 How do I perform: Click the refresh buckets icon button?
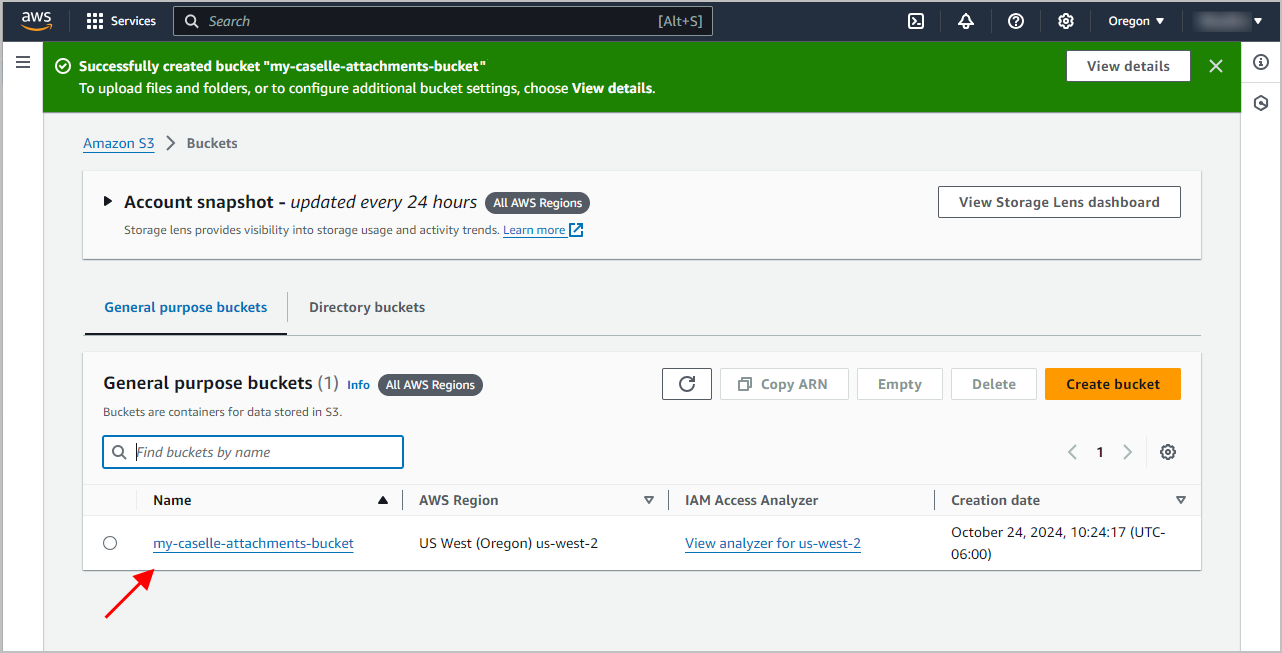tap(687, 384)
